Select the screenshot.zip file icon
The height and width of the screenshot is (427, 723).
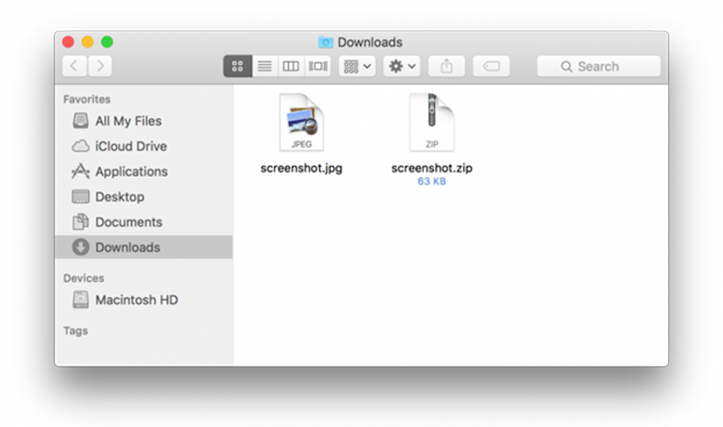(x=432, y=122)
